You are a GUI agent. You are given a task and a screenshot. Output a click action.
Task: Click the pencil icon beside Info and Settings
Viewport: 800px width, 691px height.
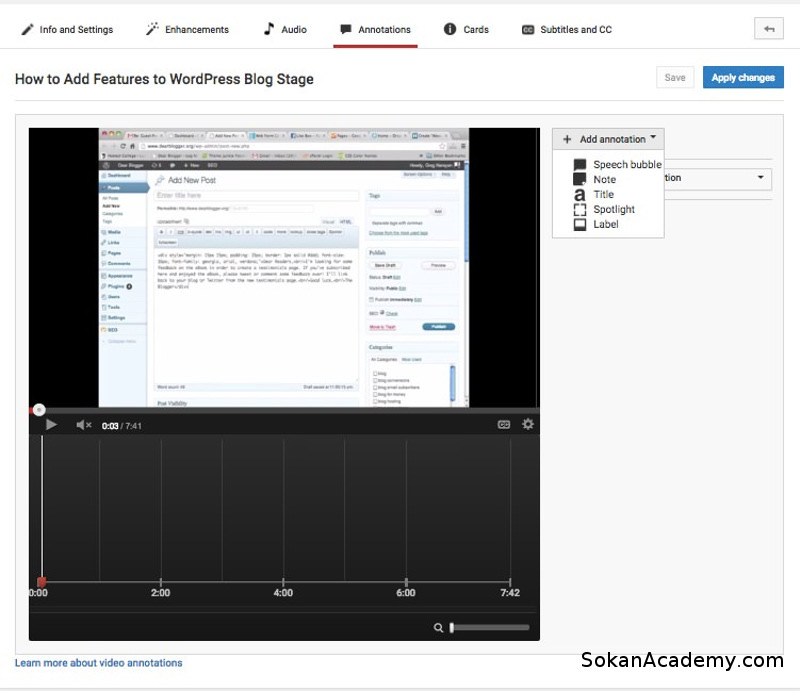click(x=27, y=30)
